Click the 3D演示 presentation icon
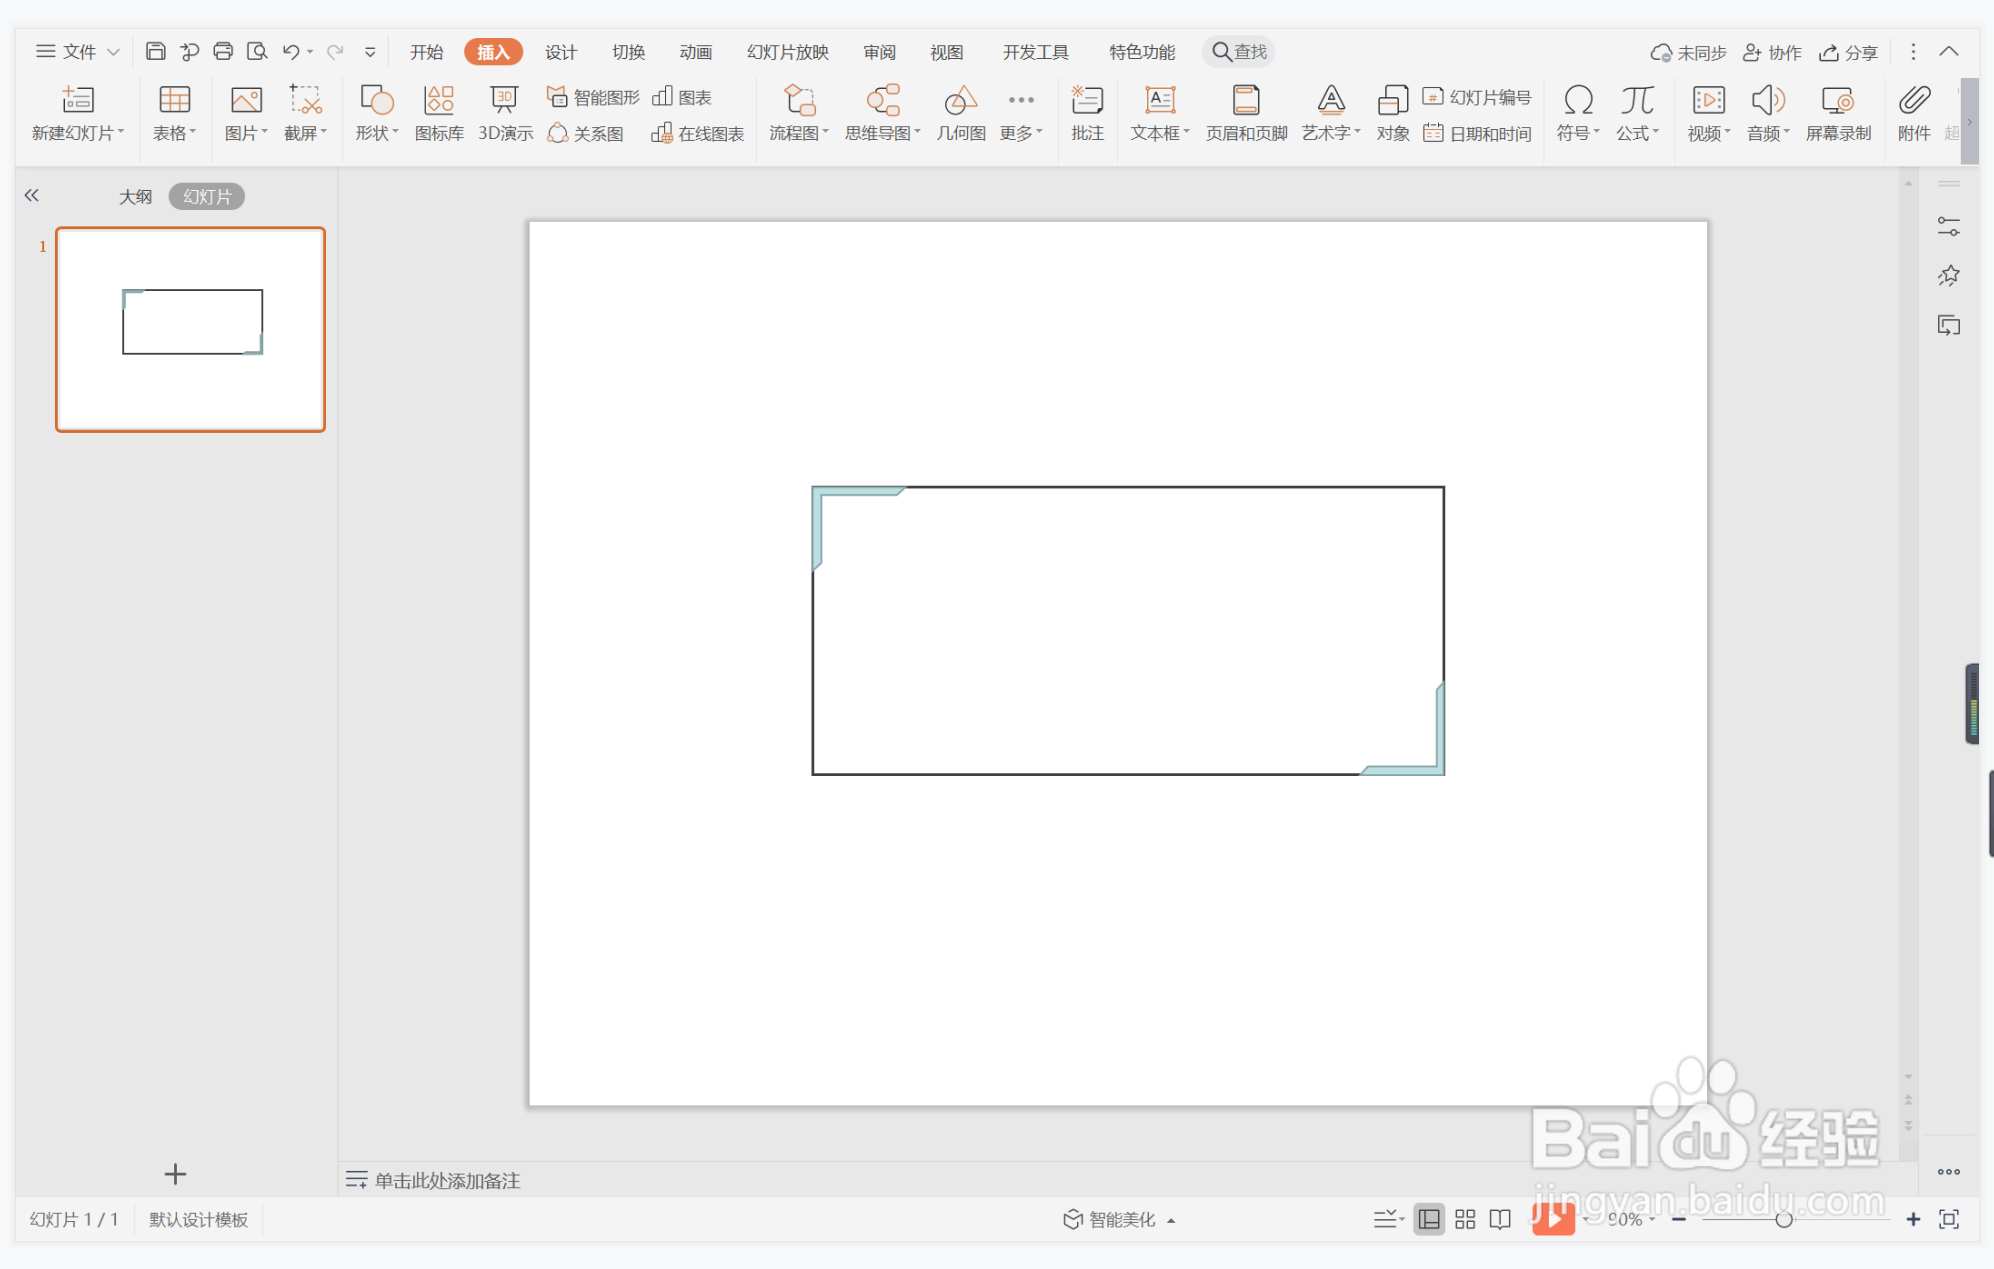The image size is (1994, 1269). coord(504,111)
